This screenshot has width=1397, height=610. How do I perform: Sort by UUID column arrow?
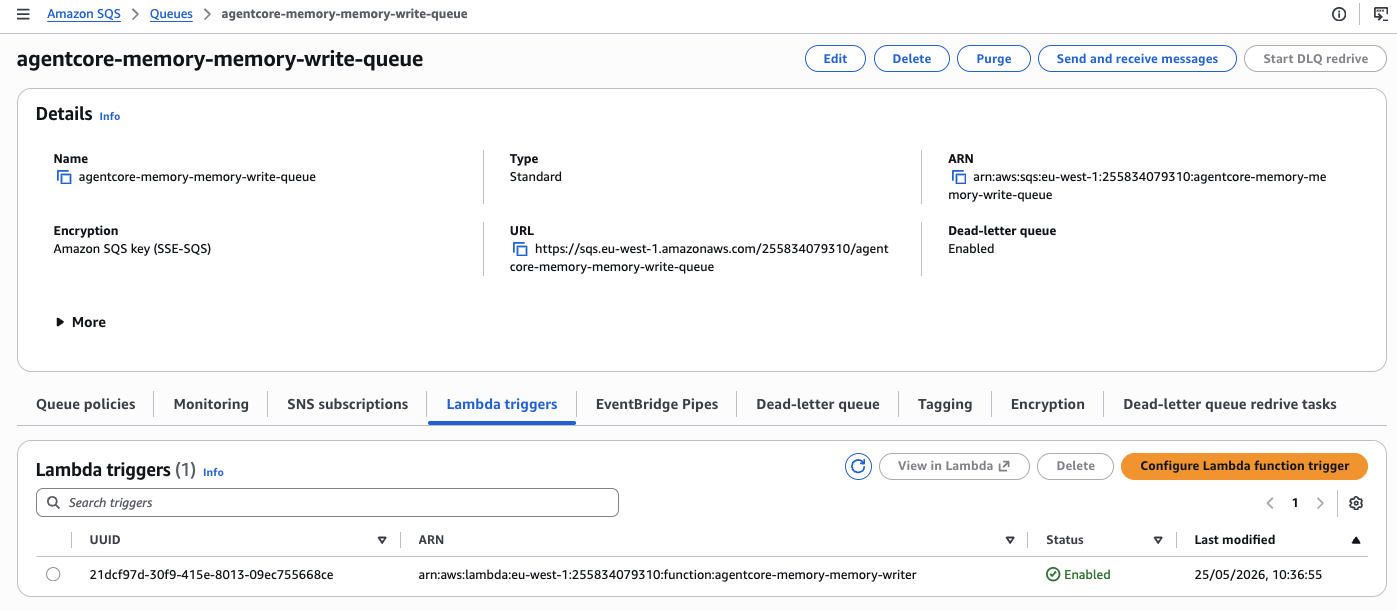pos(382,540)
